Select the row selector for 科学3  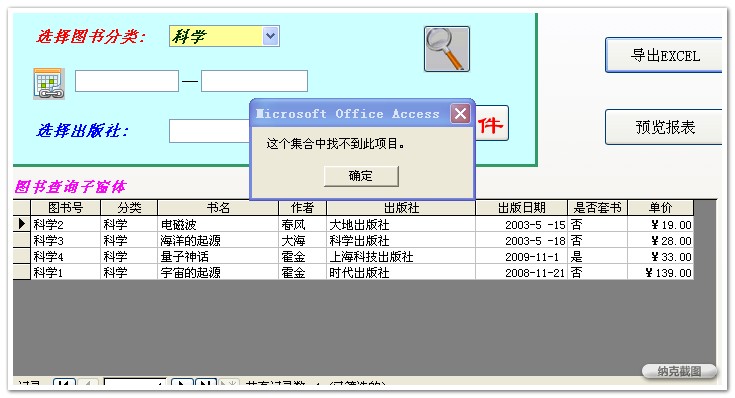pos(22,240)
